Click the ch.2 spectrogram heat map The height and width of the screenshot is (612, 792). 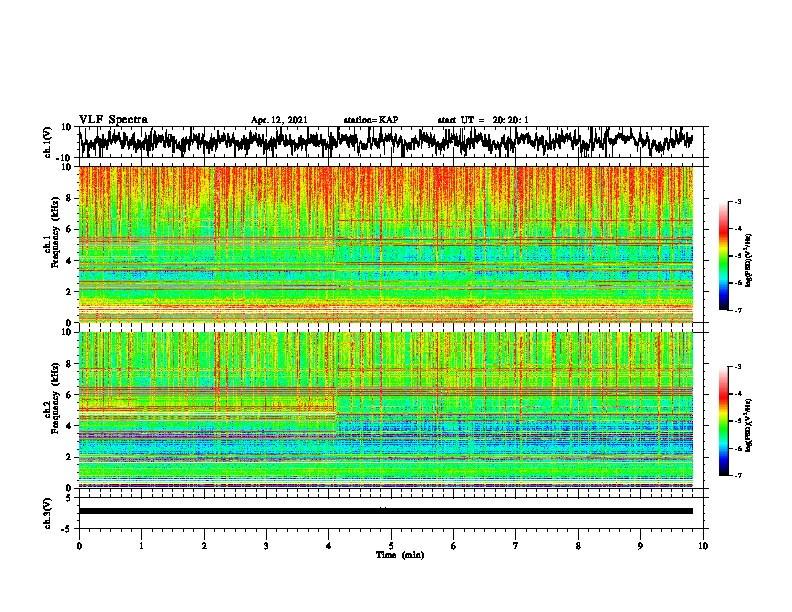click(386, 410)
